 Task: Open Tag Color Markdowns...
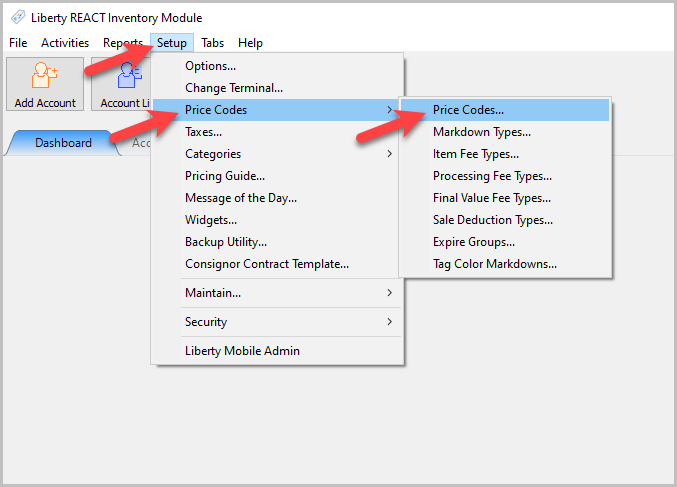505,264
